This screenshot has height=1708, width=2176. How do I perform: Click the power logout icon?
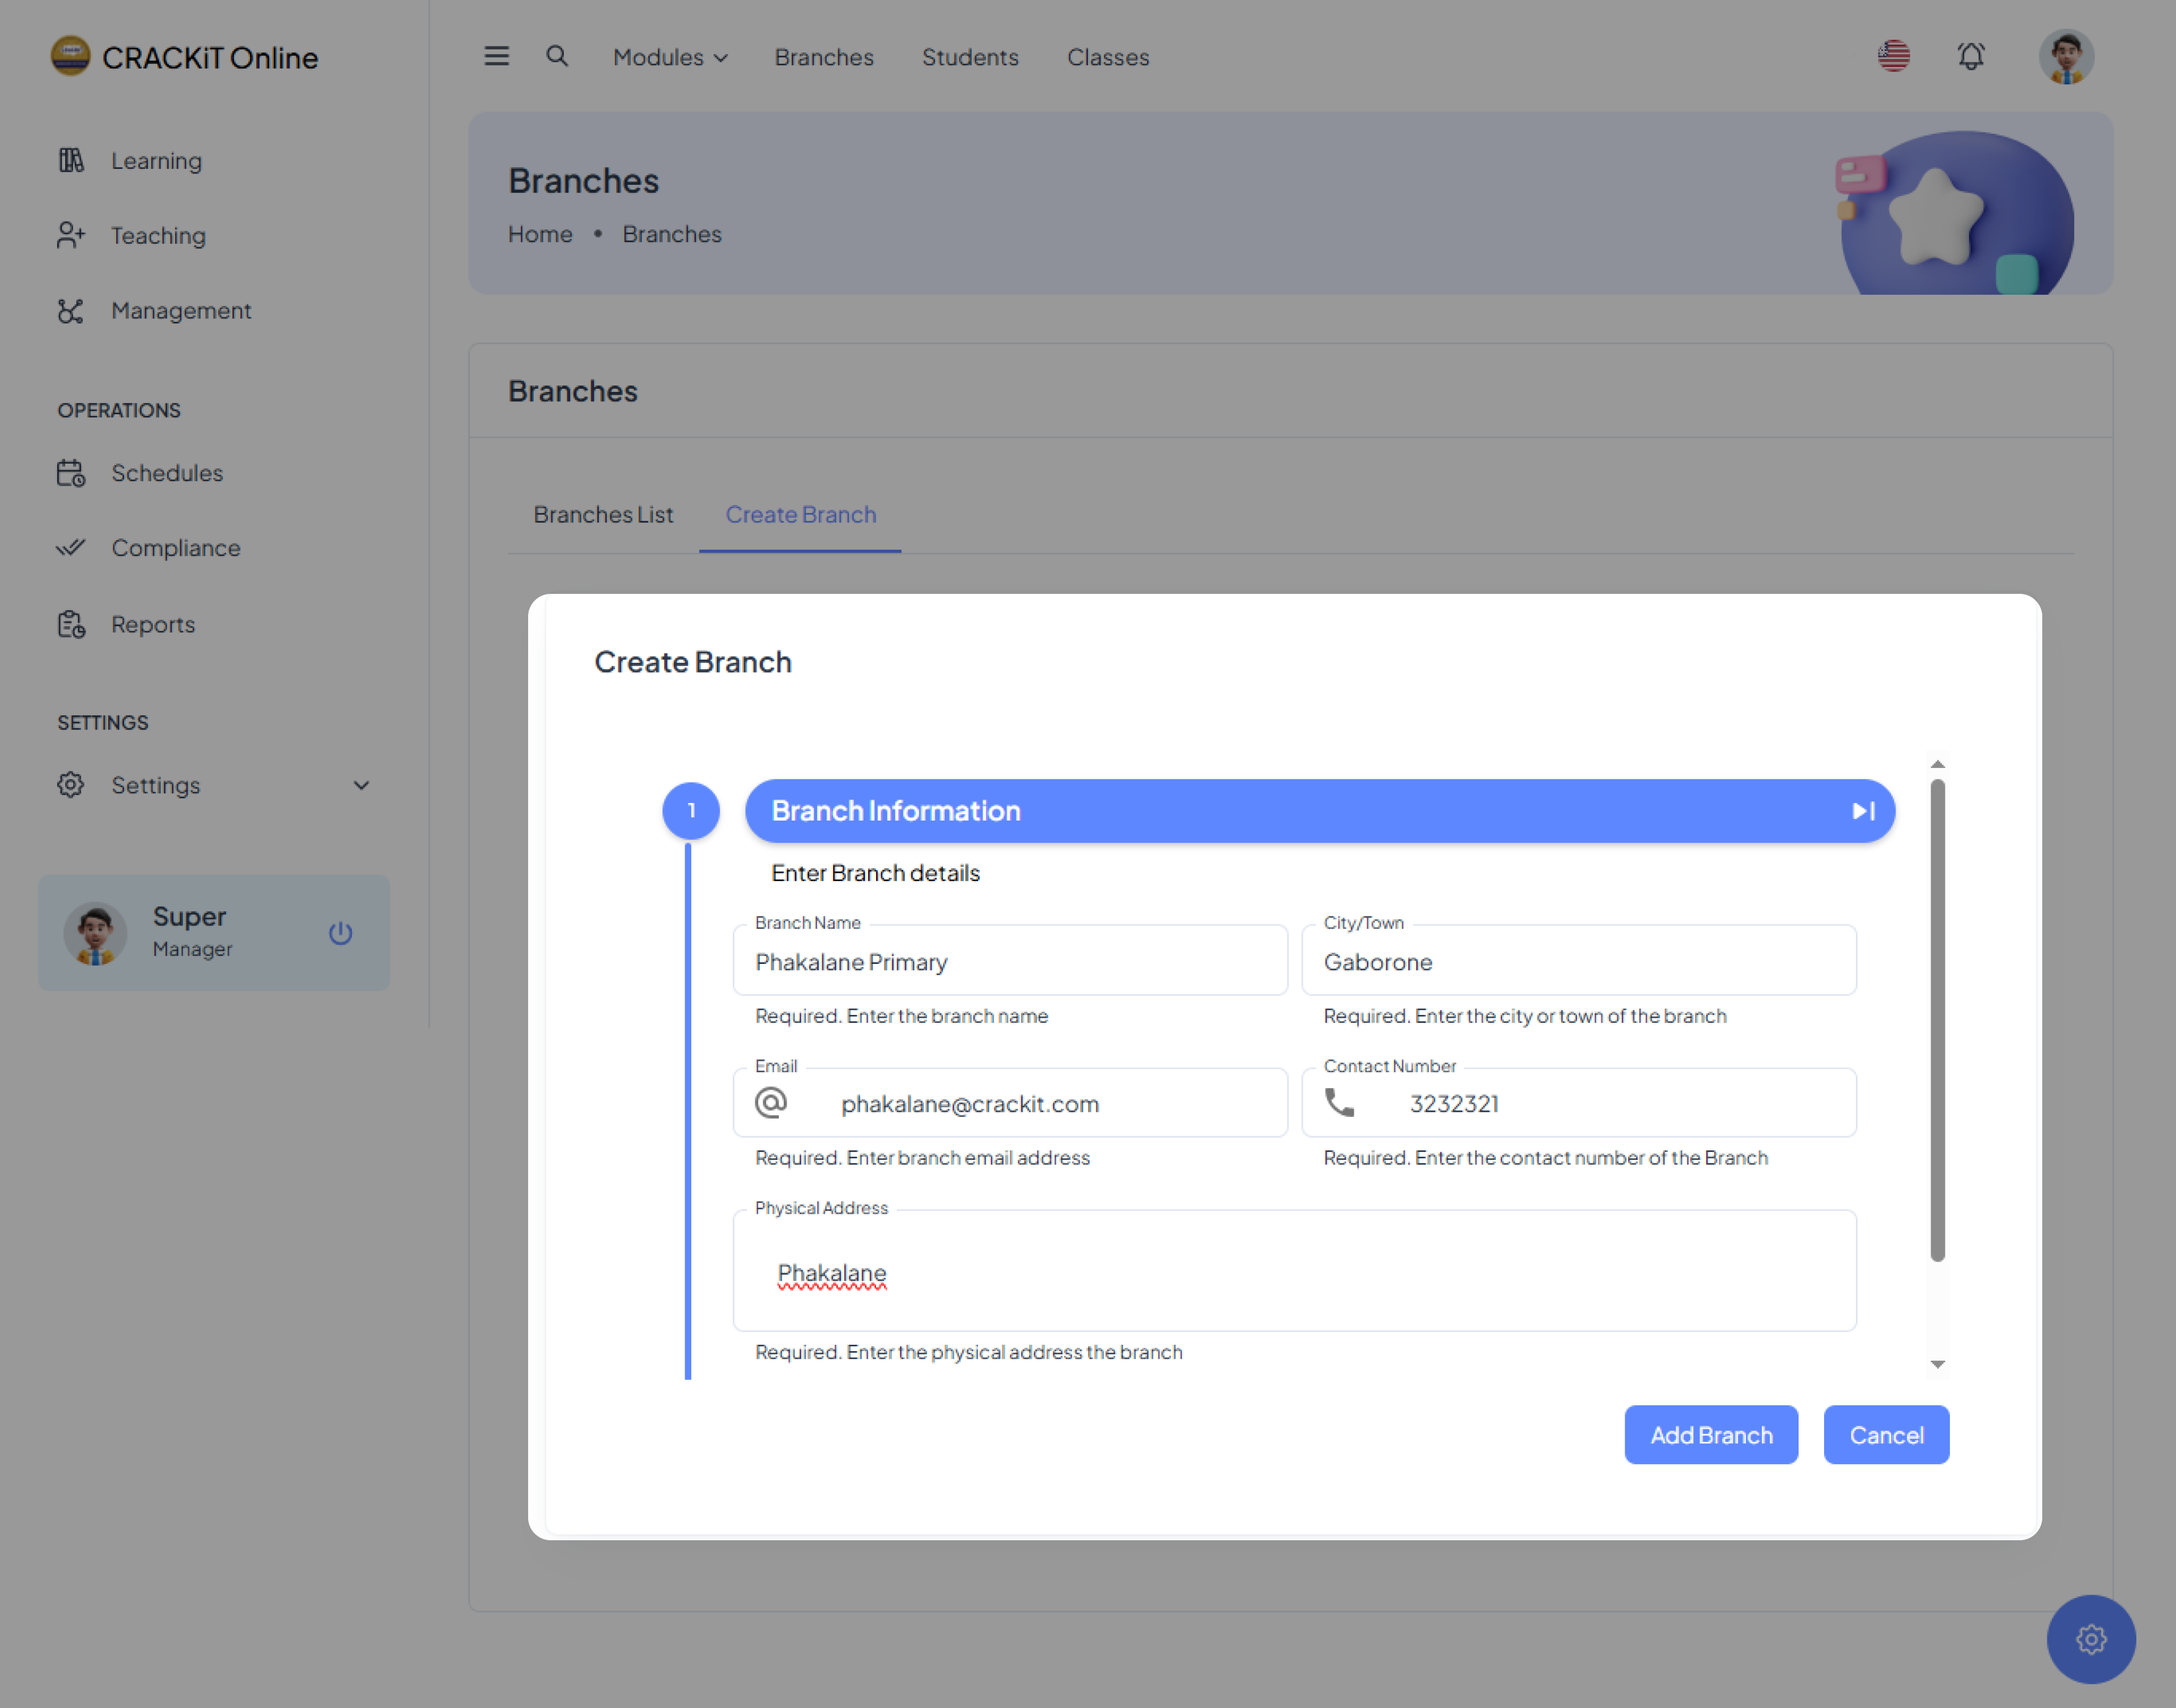tap(340, 933)
